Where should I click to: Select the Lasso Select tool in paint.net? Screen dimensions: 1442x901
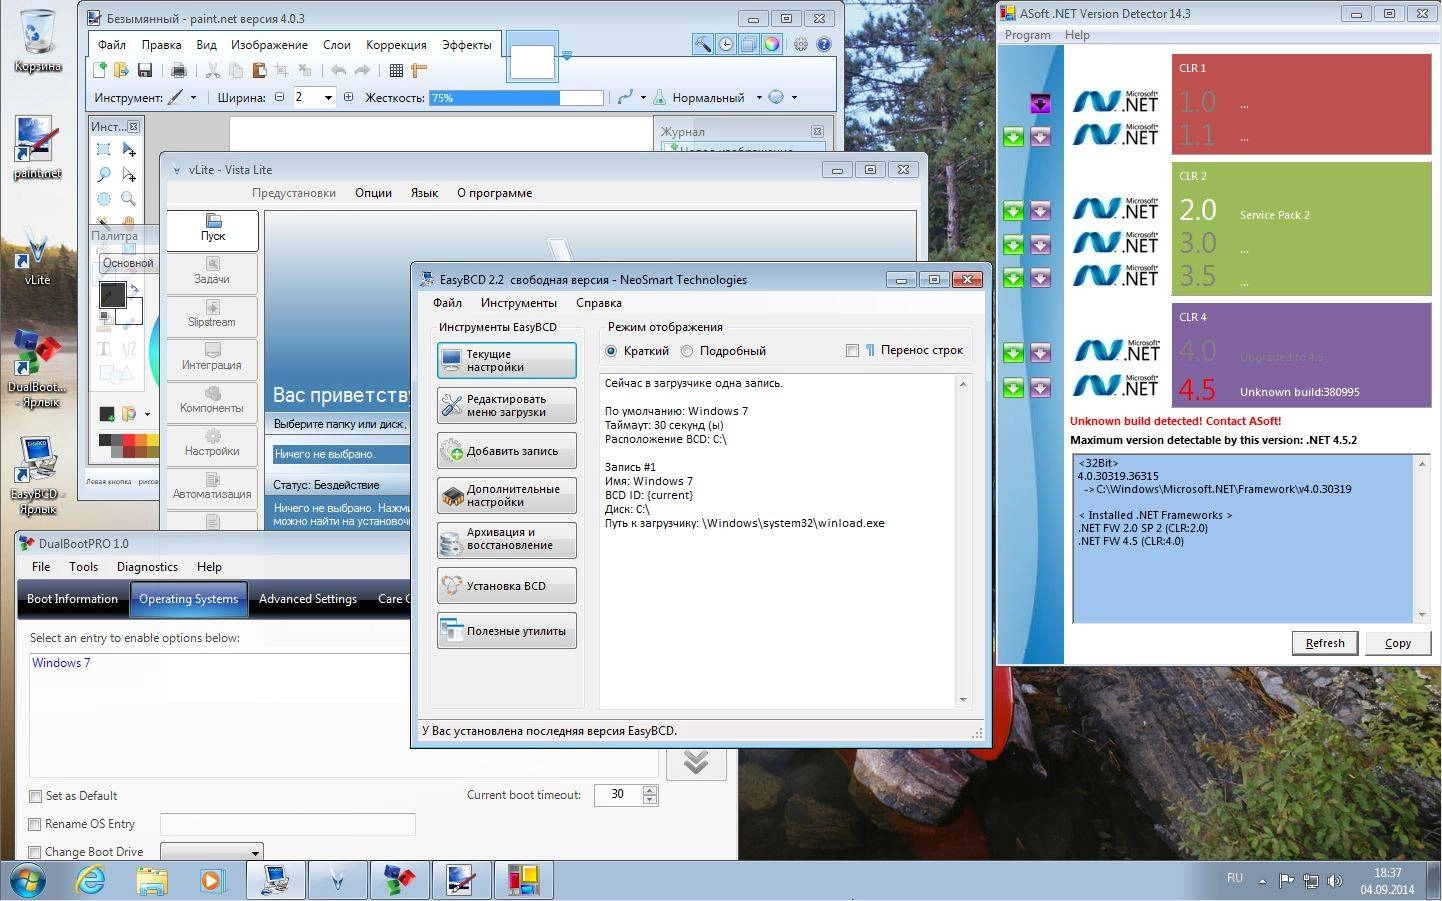coord(103,174)
